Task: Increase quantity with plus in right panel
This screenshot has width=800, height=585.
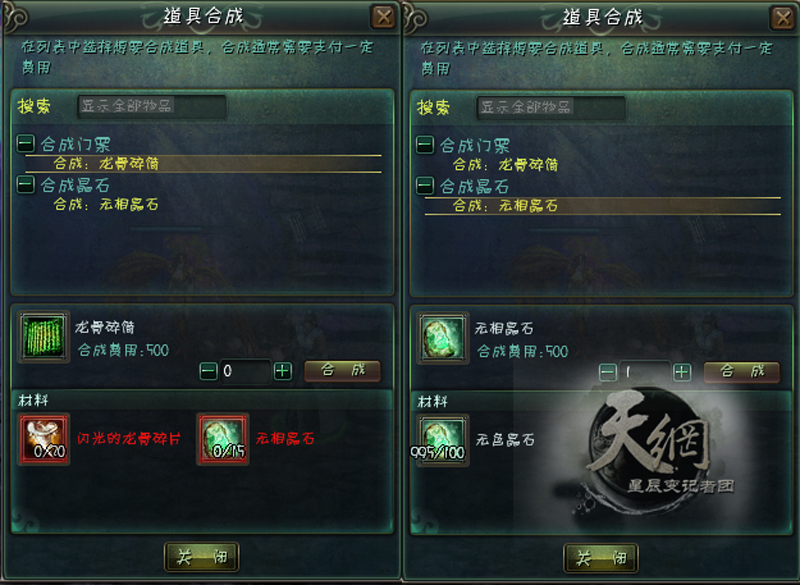Action: point(682,372)
